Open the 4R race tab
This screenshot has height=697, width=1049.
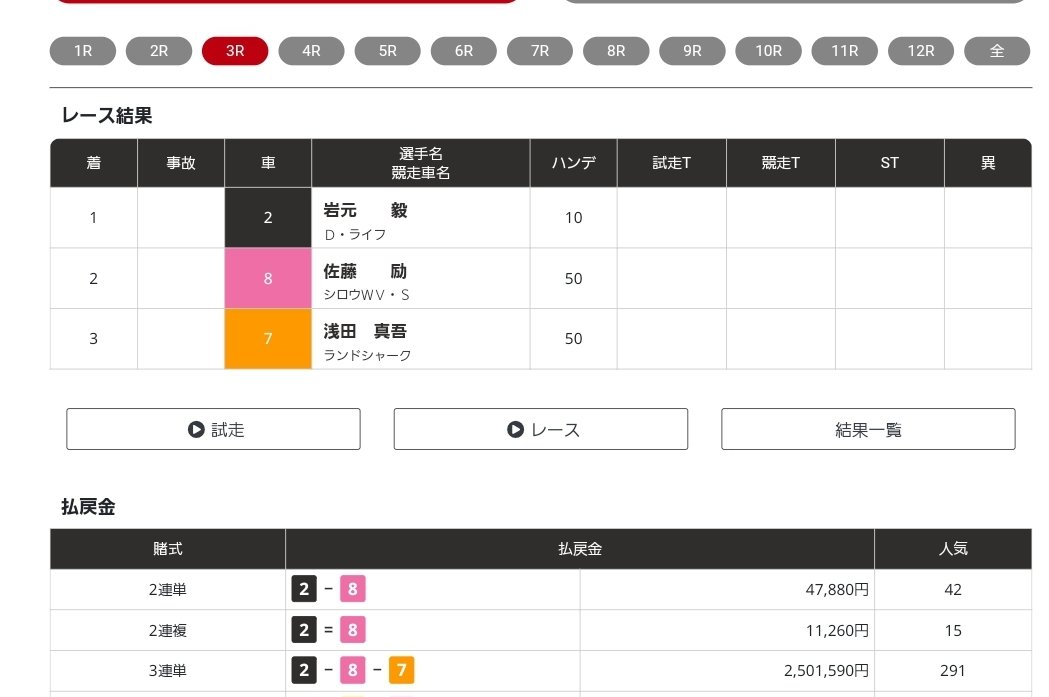[311, 51]
